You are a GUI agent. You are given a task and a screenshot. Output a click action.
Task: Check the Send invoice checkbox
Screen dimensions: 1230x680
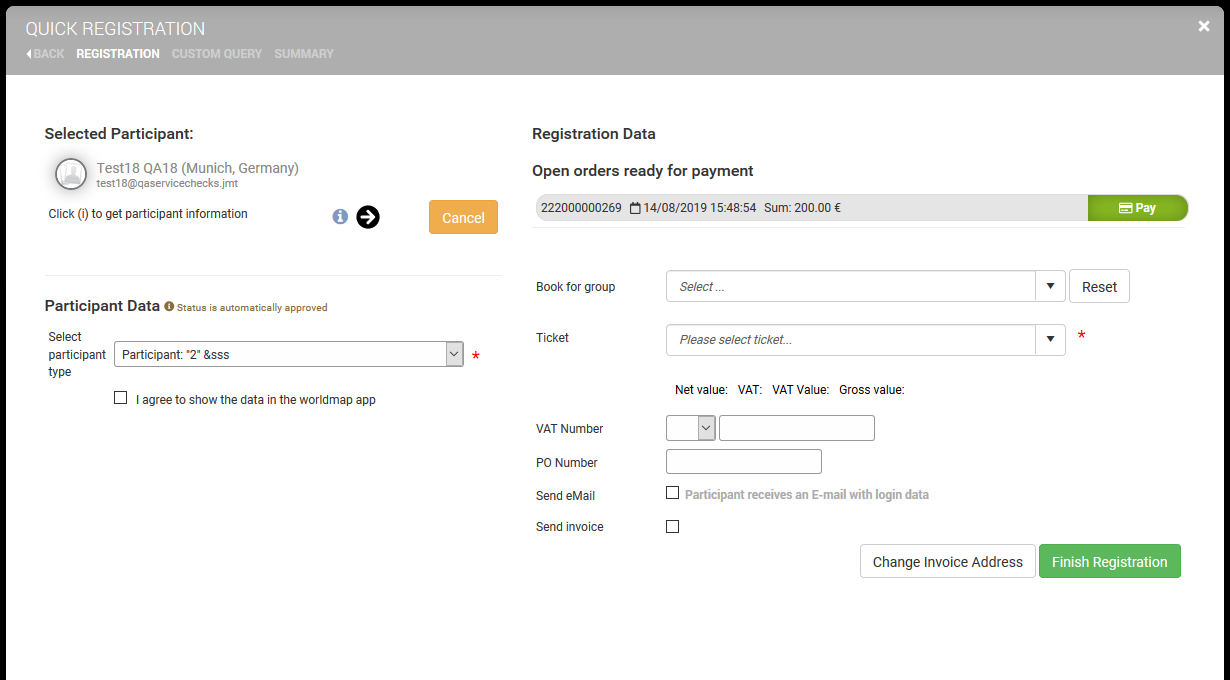pos(672,526)
